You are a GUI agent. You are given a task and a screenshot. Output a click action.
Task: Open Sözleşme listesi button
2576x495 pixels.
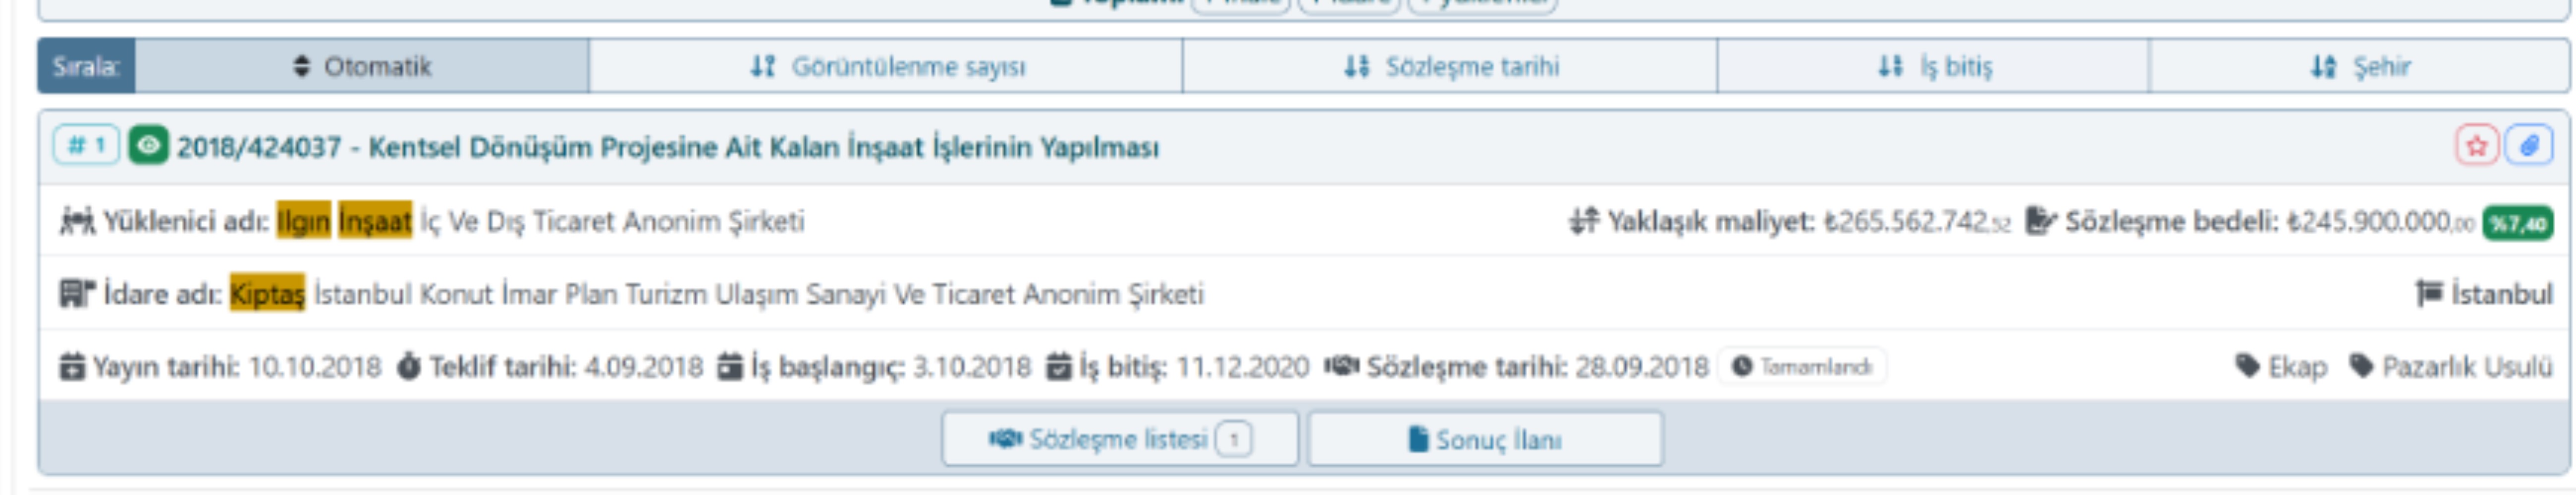[x=1120, y=439]
